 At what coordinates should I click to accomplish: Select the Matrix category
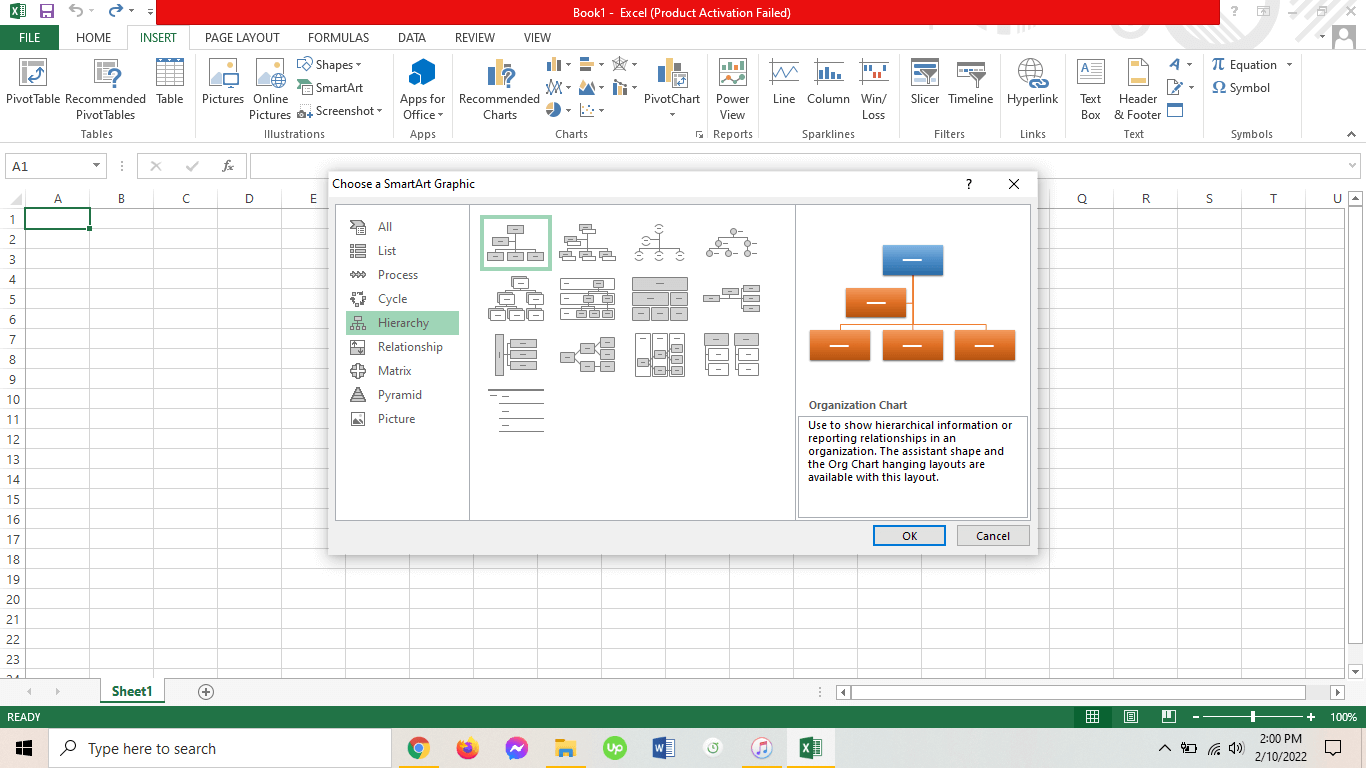(402, 371)
